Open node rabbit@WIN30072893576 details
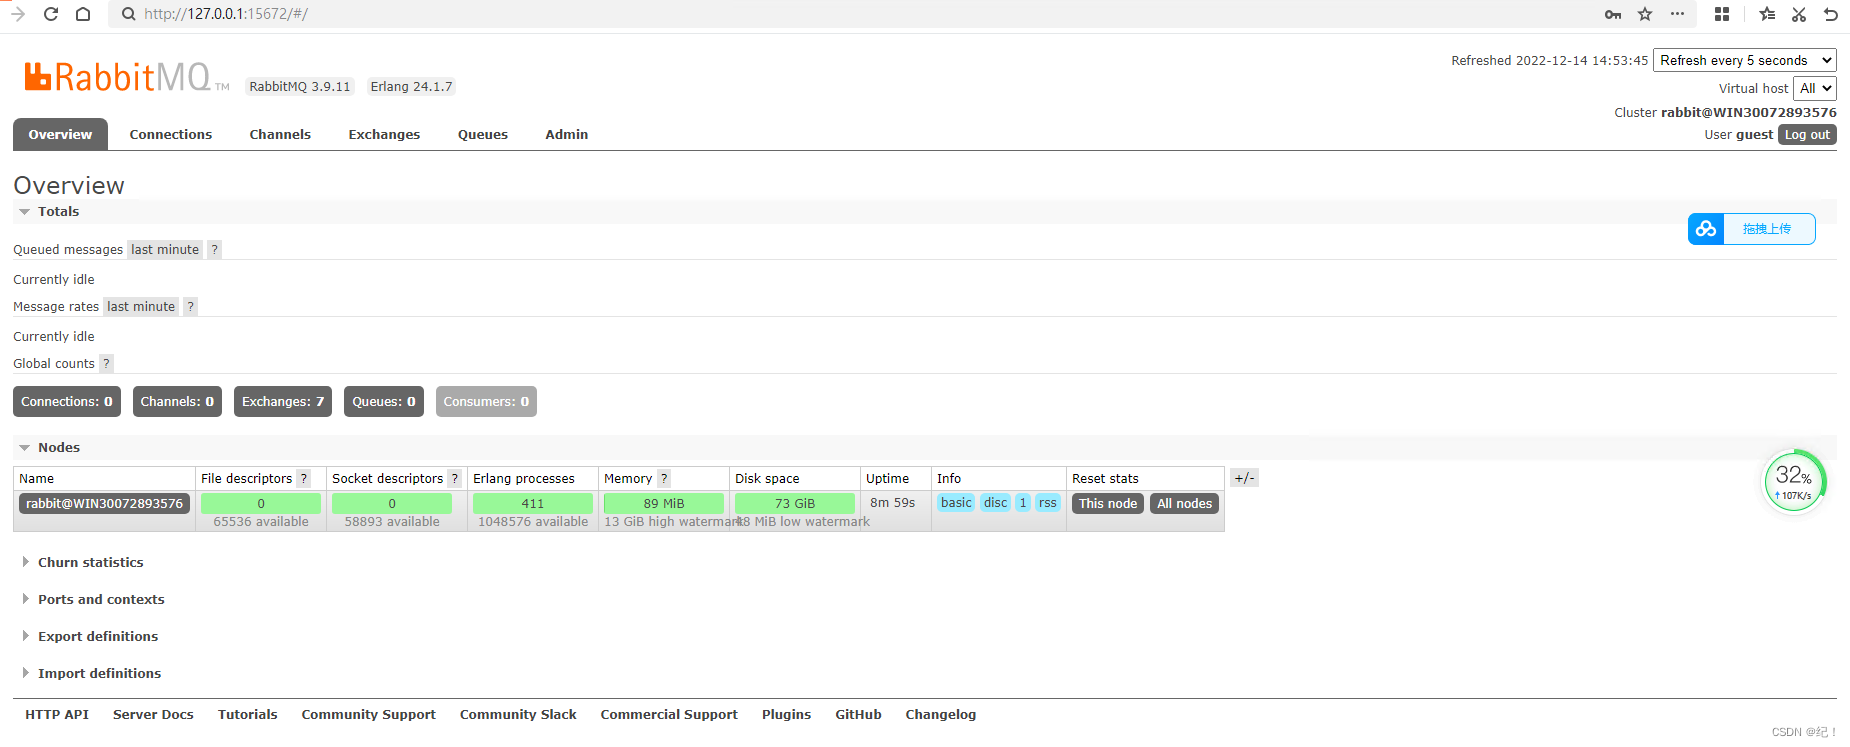The width and height of the screenshot is (1850, 747). [x=105, y=504]
